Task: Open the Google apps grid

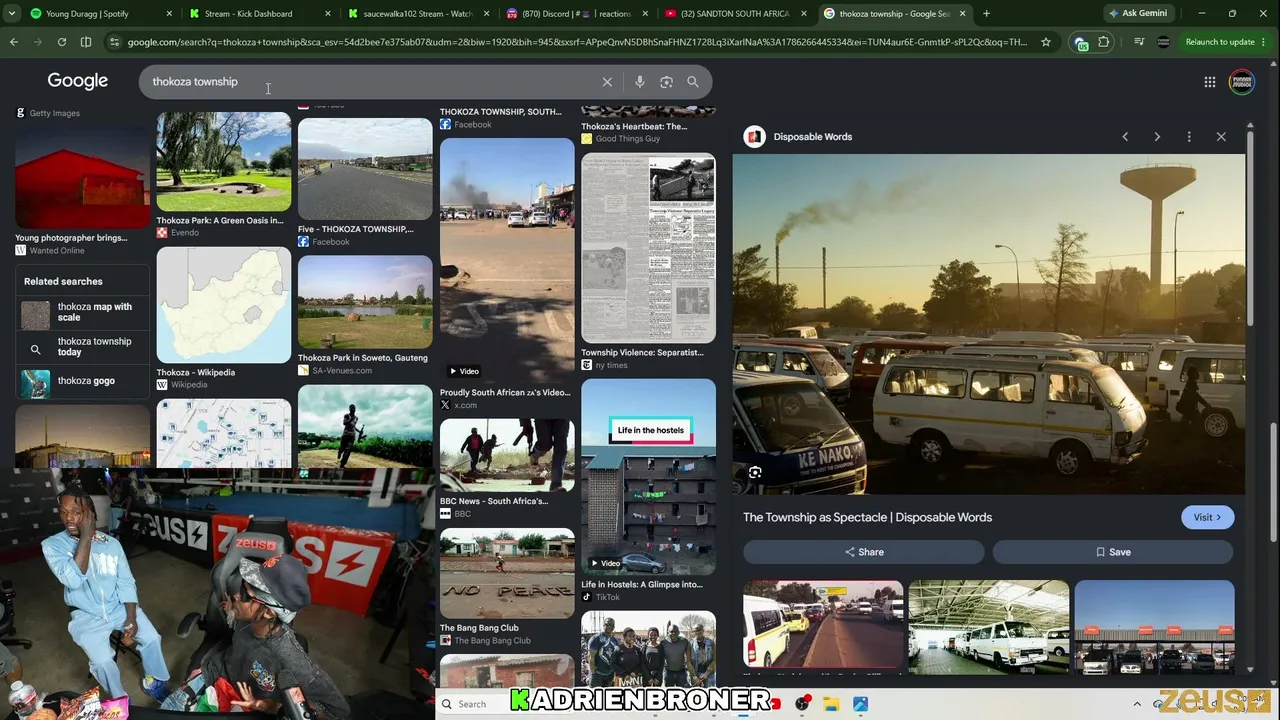Action: click(x=1210, y=82)
